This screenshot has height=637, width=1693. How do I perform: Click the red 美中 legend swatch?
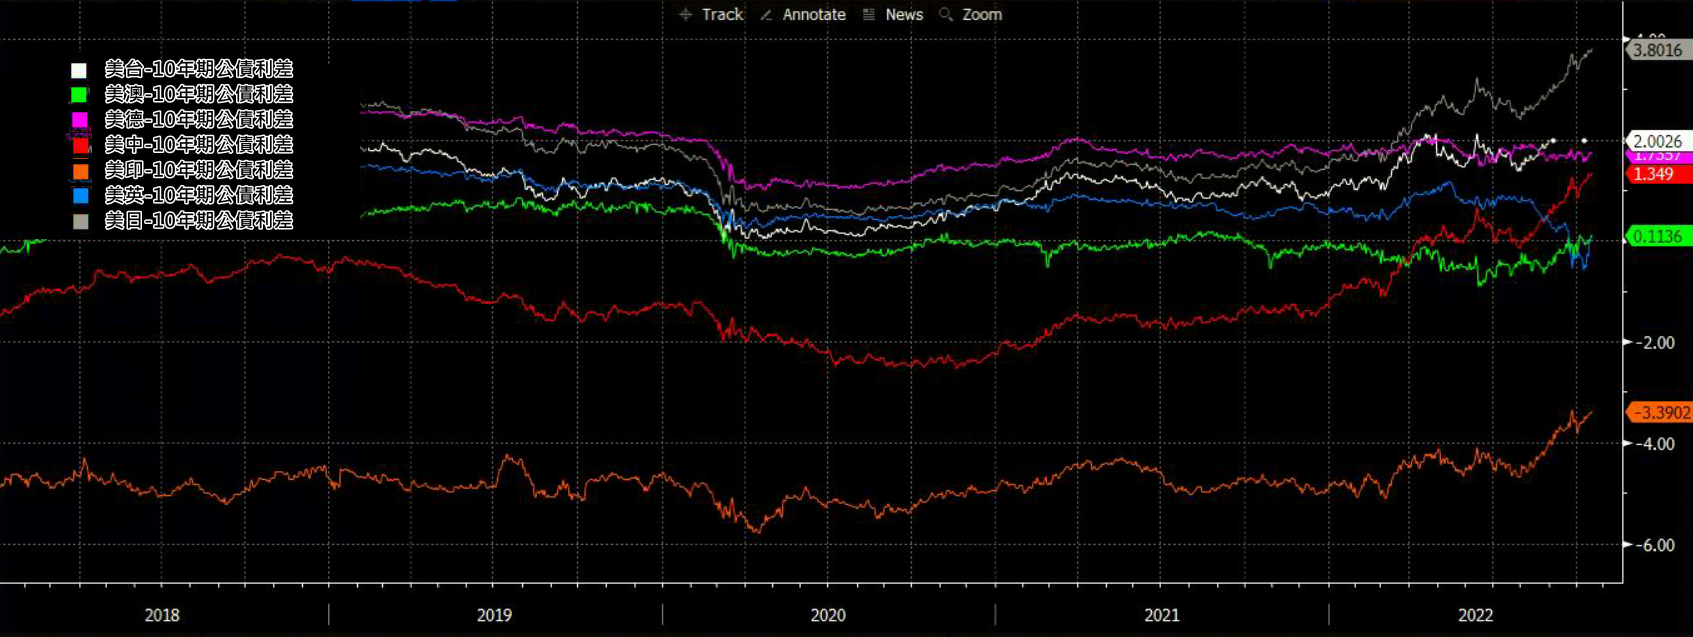80,145
